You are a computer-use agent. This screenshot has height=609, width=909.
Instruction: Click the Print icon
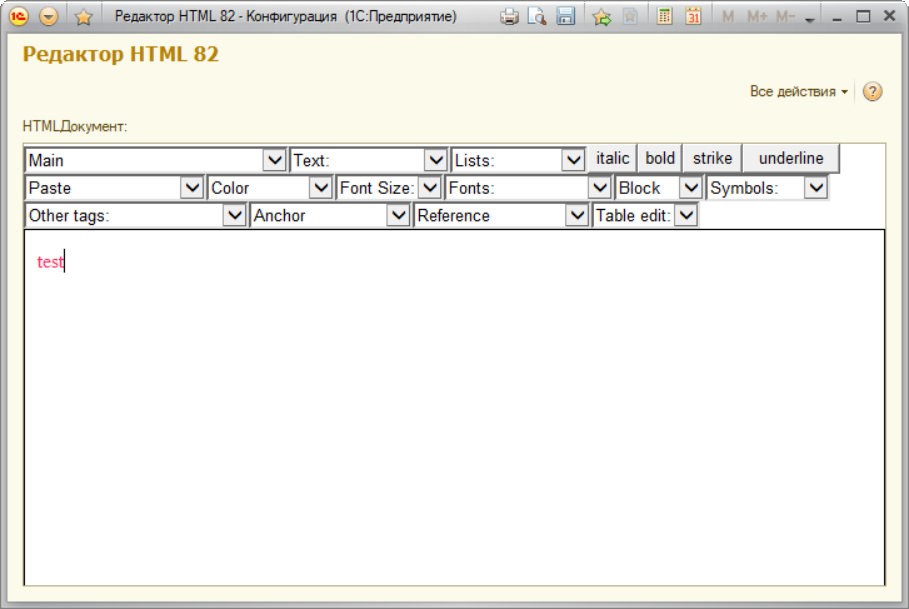pyautogui.click(x=510, y=17)
